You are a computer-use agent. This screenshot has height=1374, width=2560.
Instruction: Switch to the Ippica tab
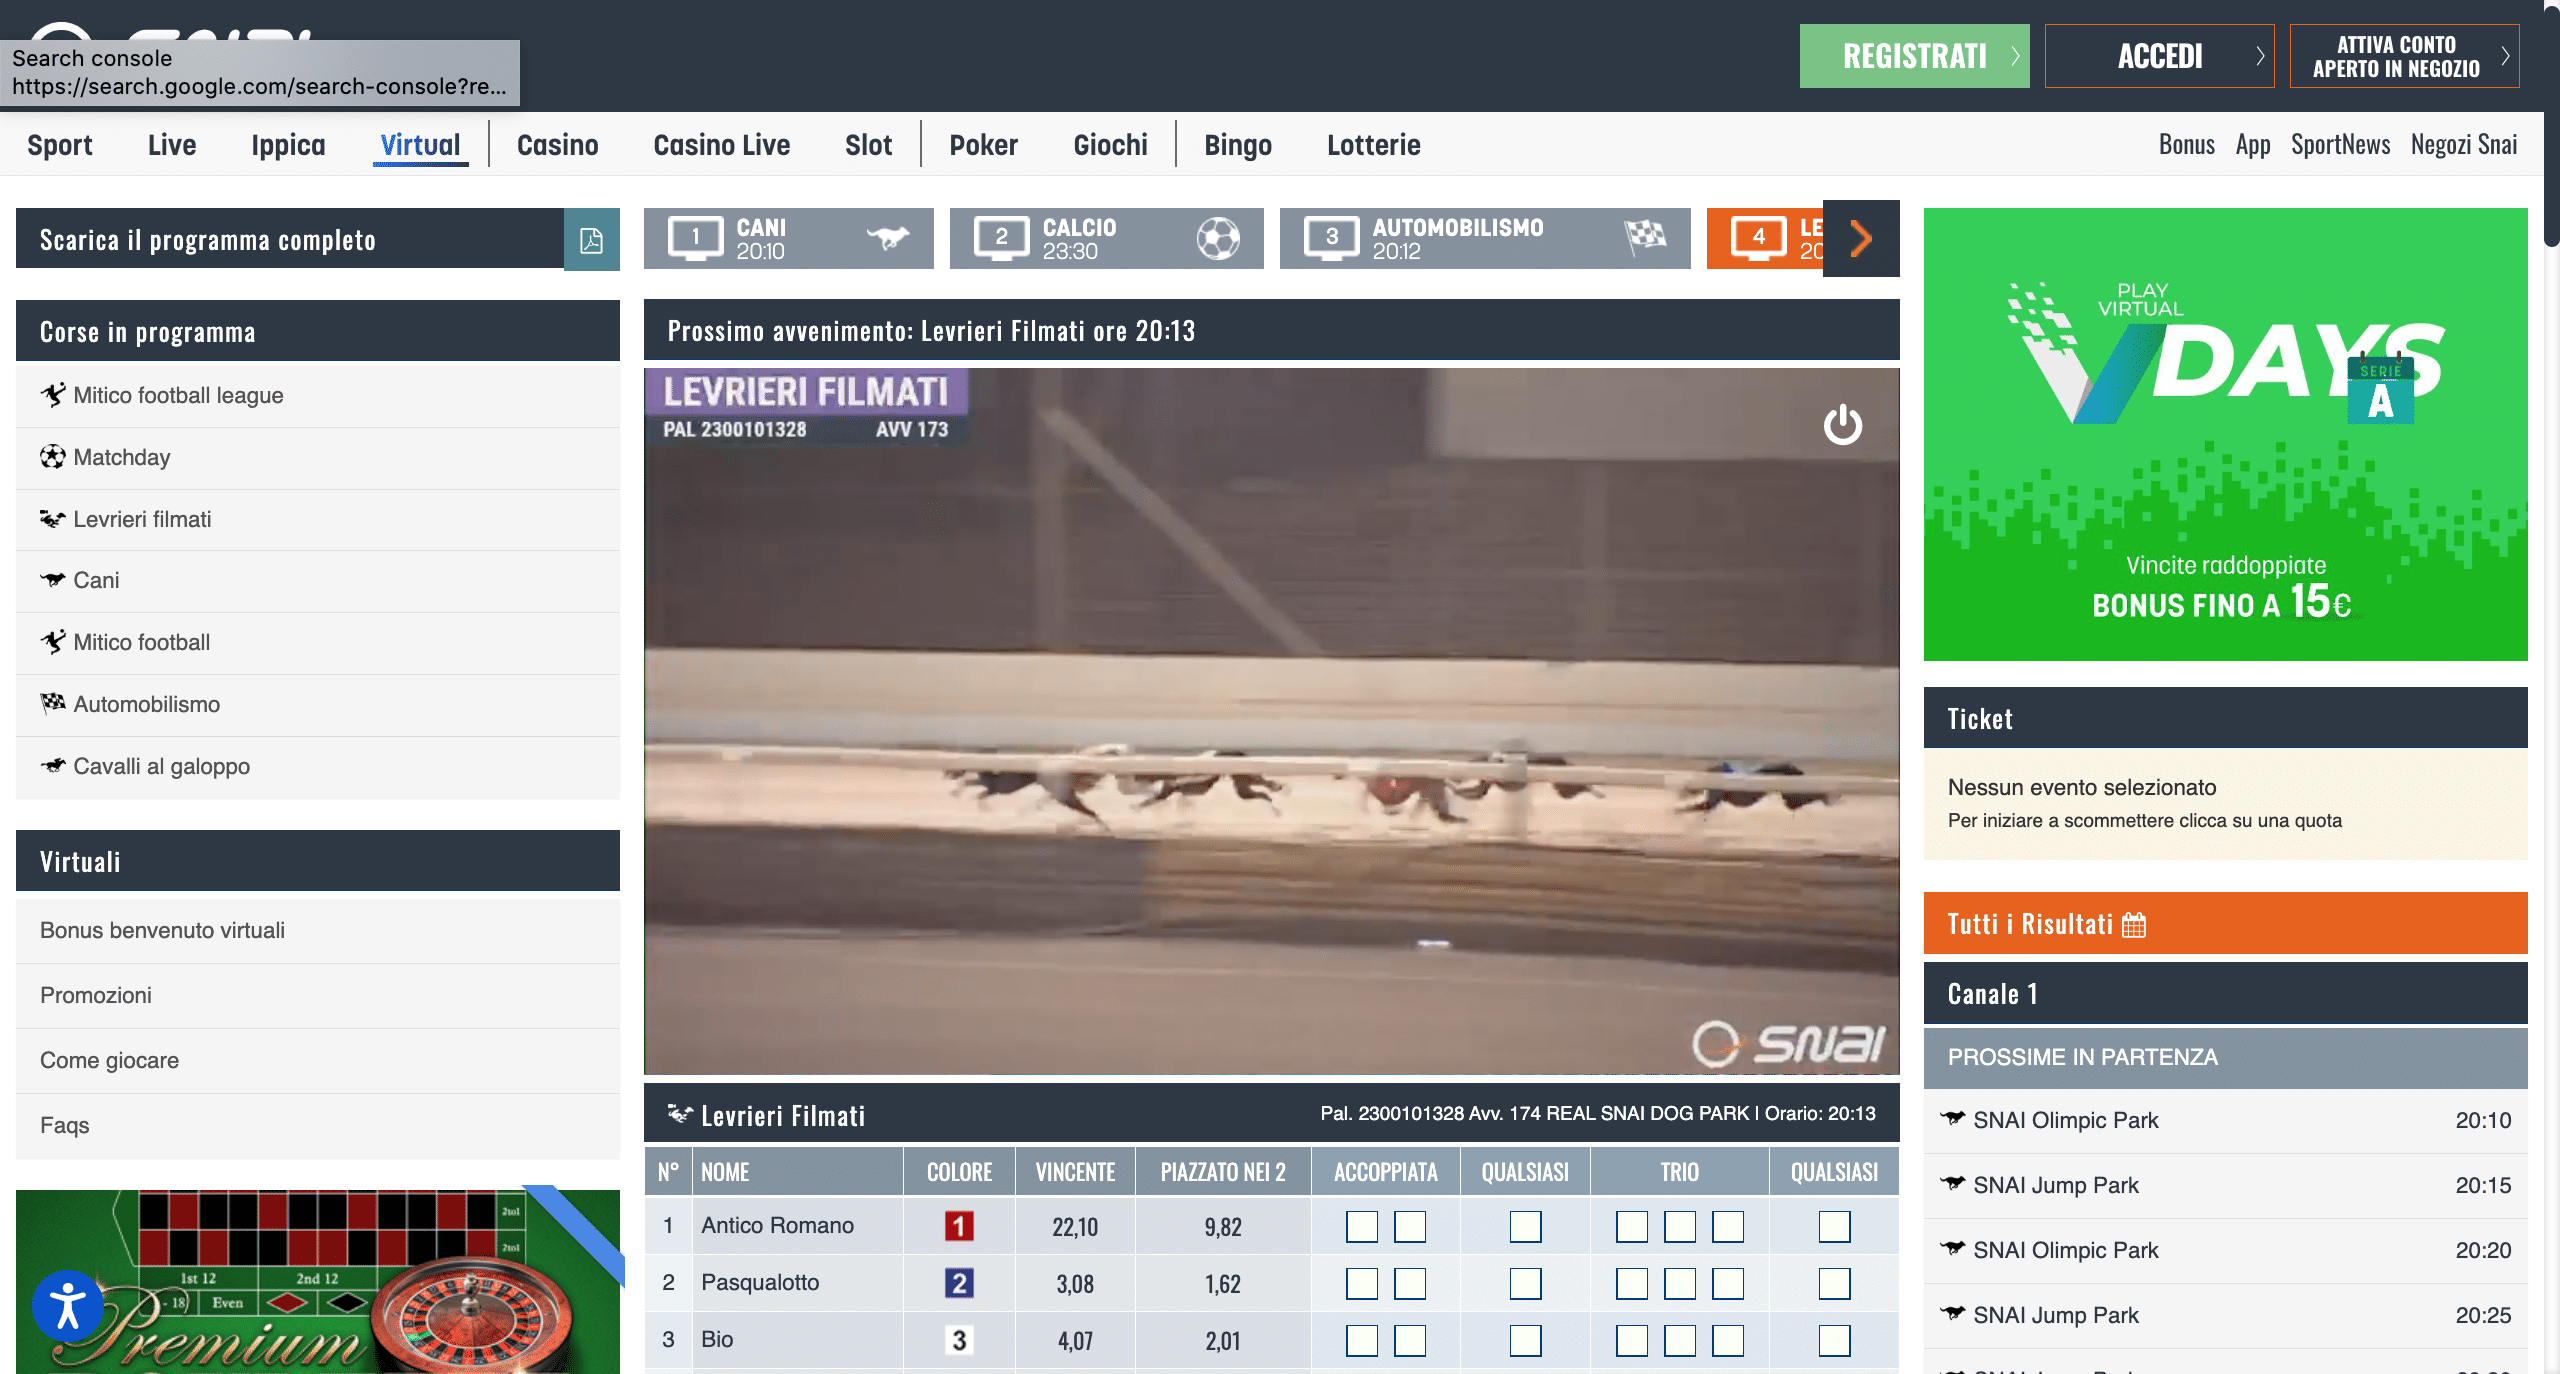coord(288,145)
